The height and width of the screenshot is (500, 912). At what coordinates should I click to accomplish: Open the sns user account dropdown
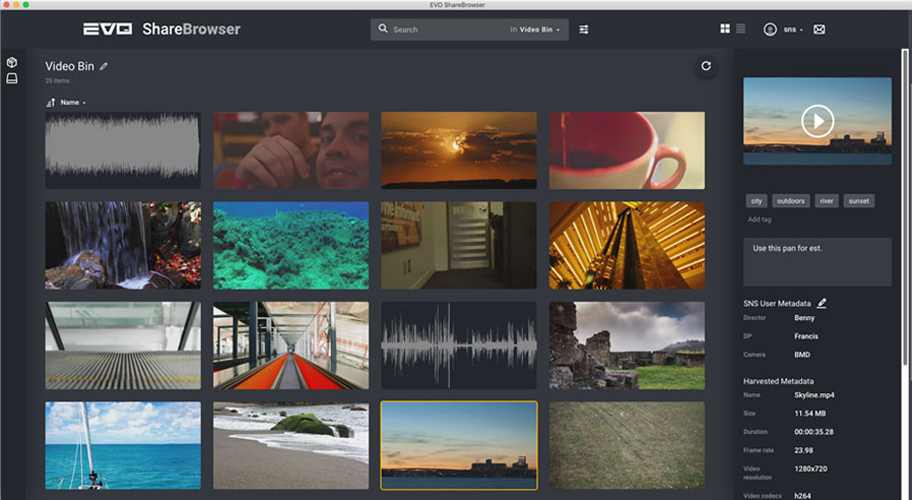pos(787,30)
